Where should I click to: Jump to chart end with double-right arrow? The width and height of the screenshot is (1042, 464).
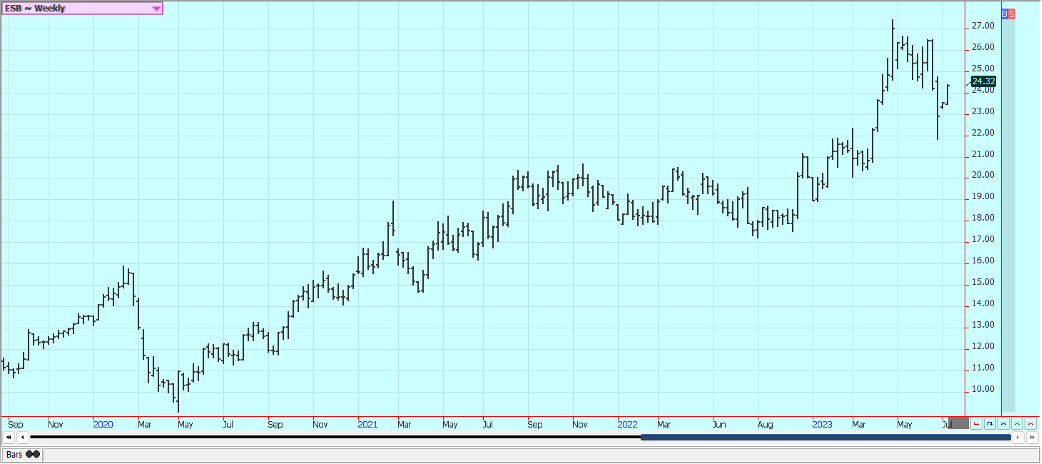tap(1032, 437)
